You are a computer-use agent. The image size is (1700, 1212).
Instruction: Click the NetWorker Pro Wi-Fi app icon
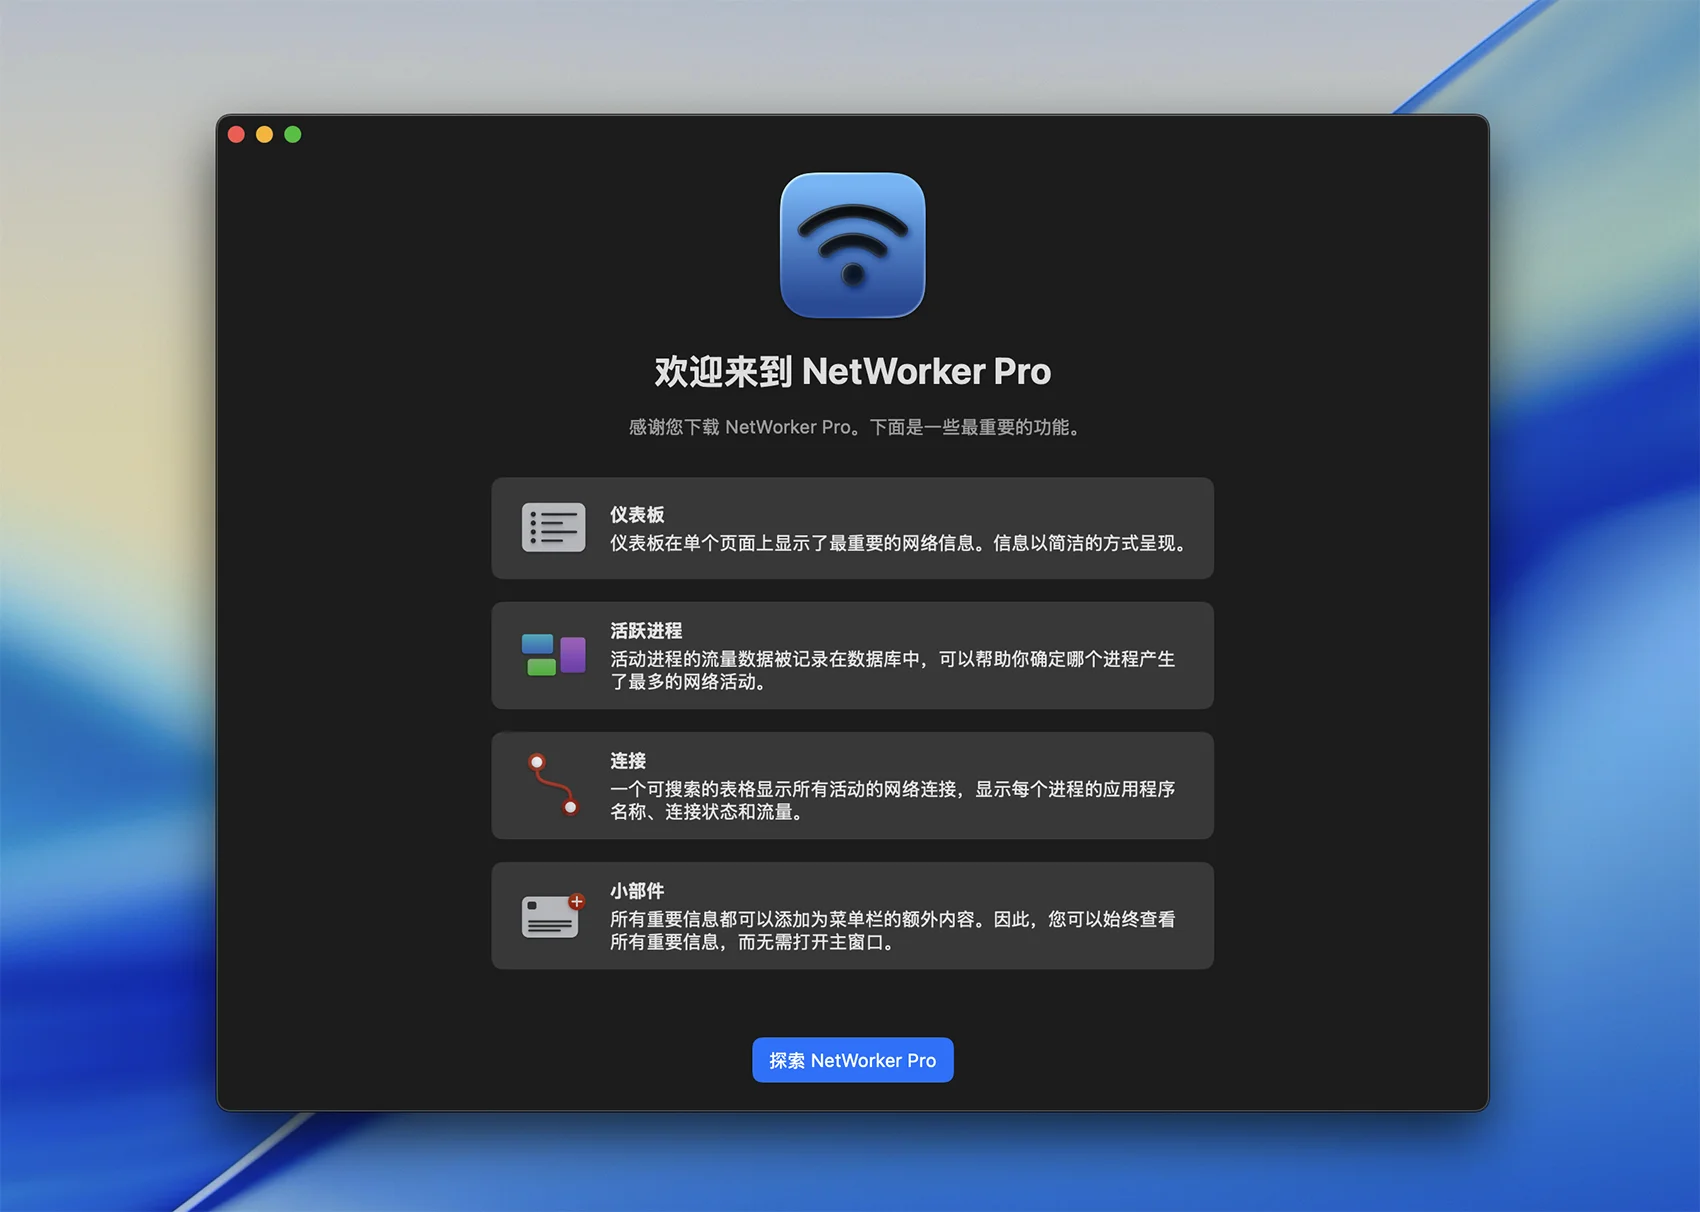pyautogui.click(x=852, y=245)
